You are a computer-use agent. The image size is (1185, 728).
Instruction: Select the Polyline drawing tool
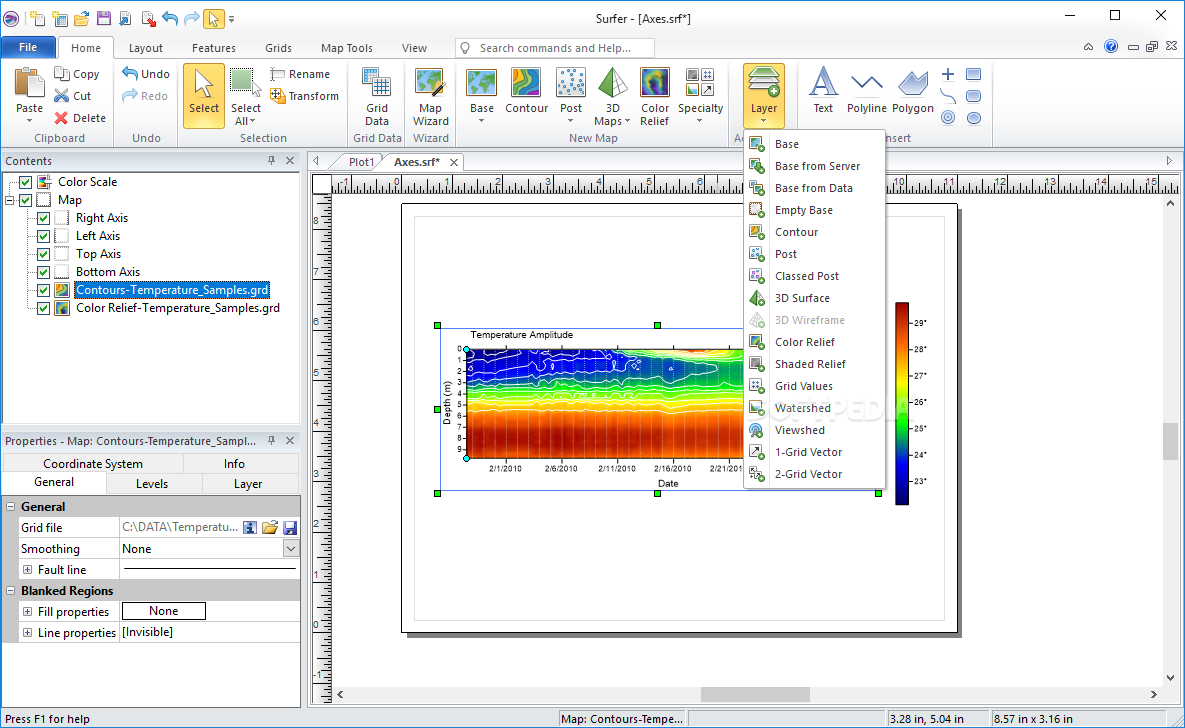[866, 91]
